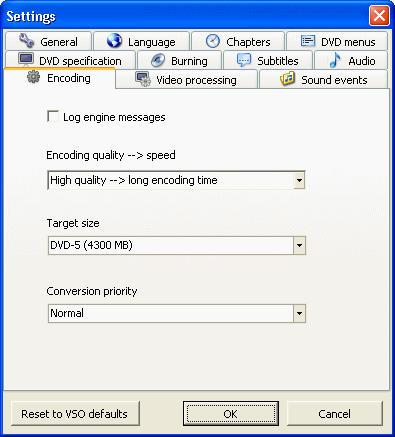Open the Target size dropdown arrow
The image size is (395, 437).
coord(299,246)
